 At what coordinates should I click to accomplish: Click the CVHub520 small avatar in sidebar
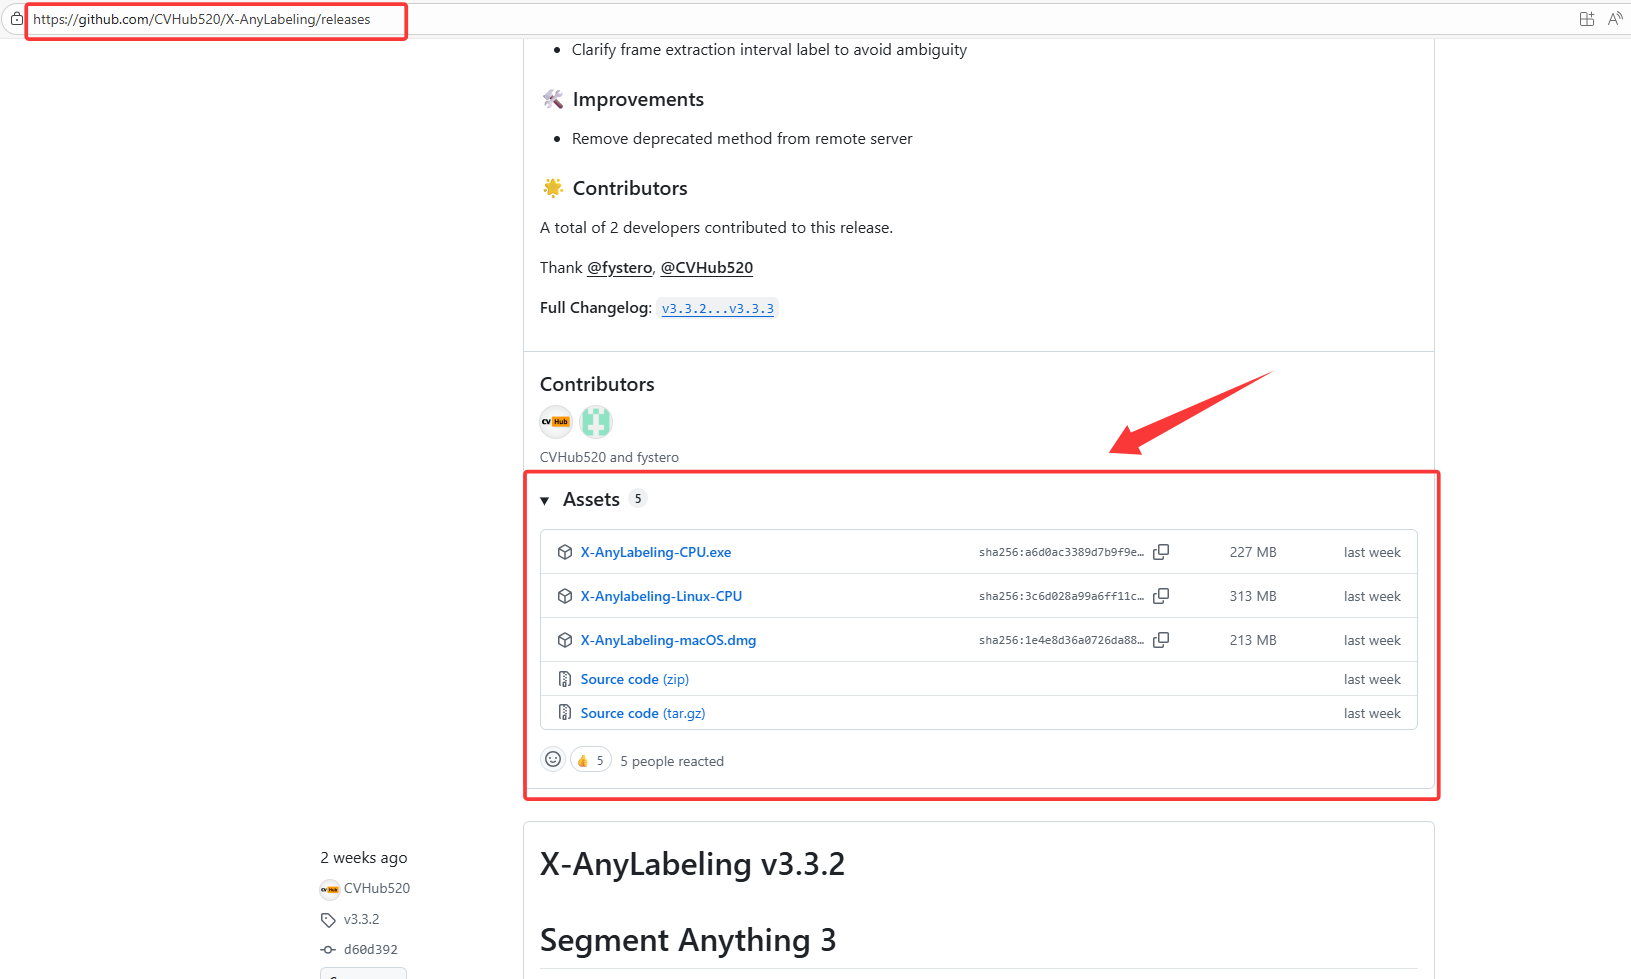tap(329, 889)
